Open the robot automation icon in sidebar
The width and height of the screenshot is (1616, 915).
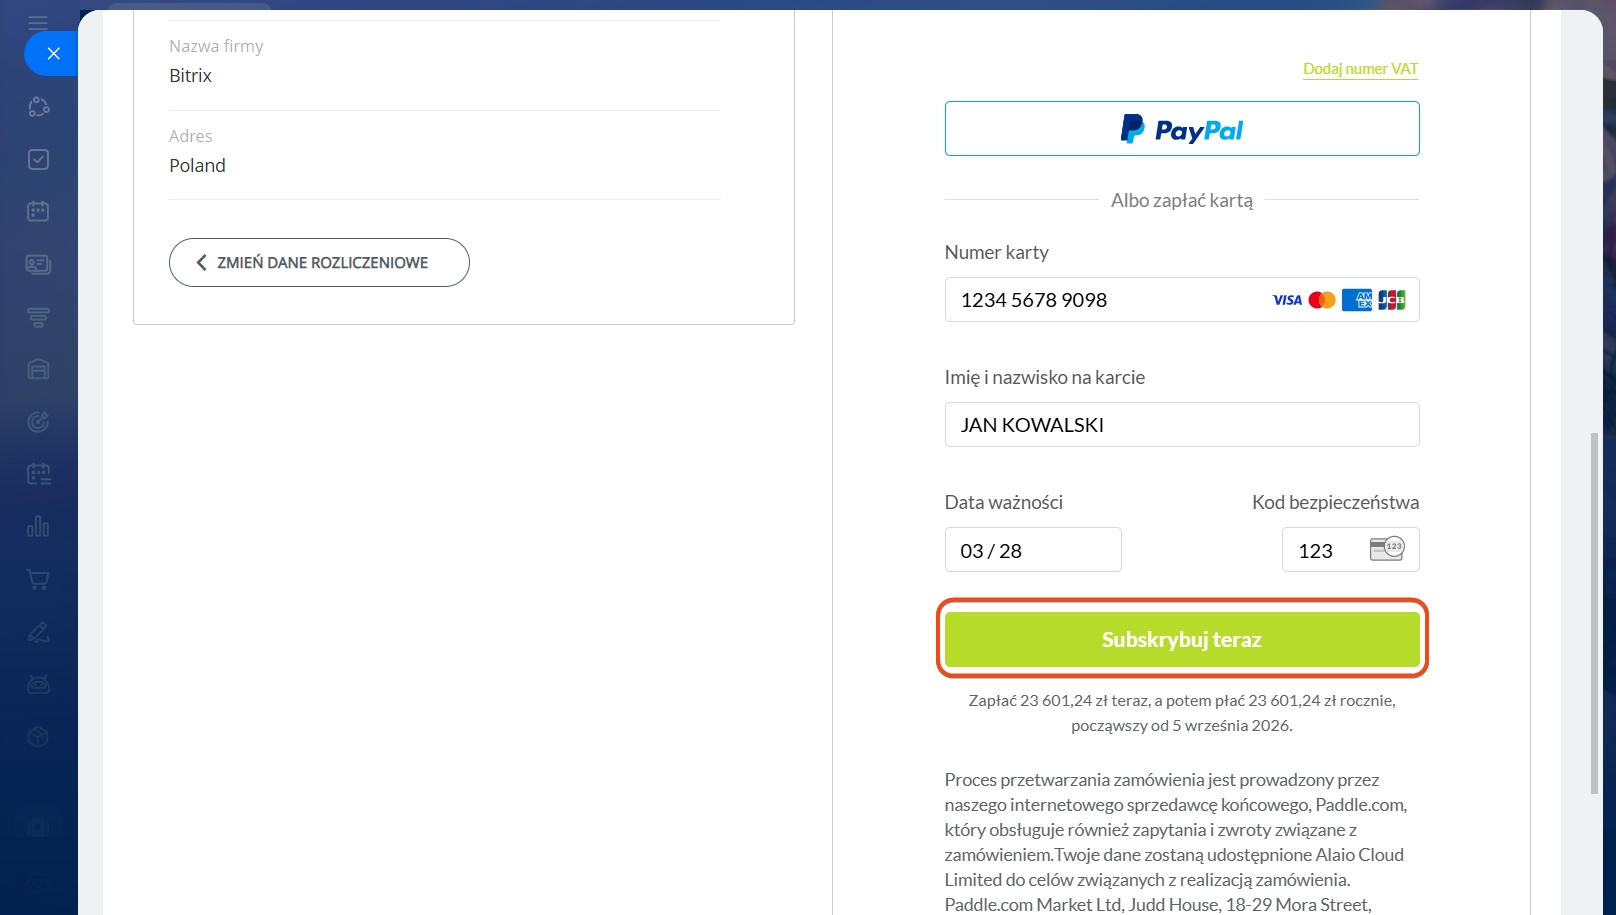[x=38, y=684]
